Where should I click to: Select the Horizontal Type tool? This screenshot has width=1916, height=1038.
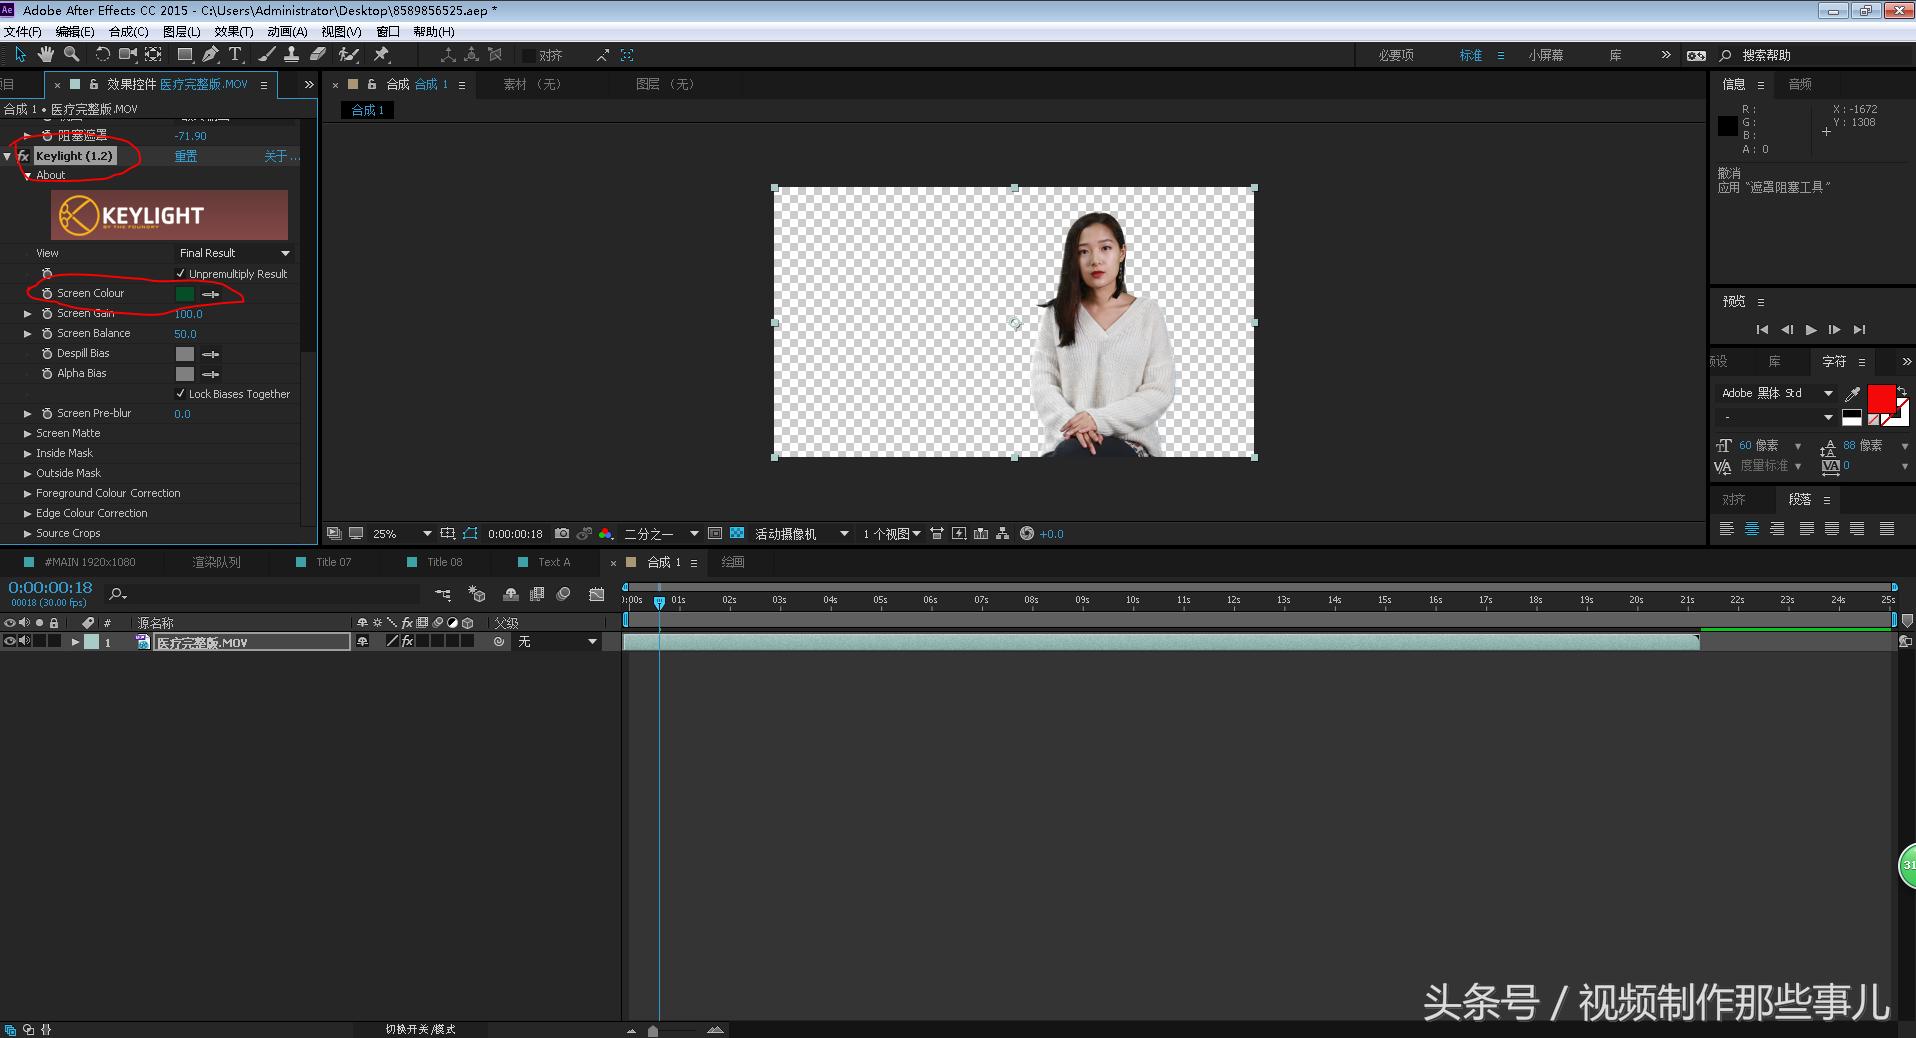click(x=236, y=54)
